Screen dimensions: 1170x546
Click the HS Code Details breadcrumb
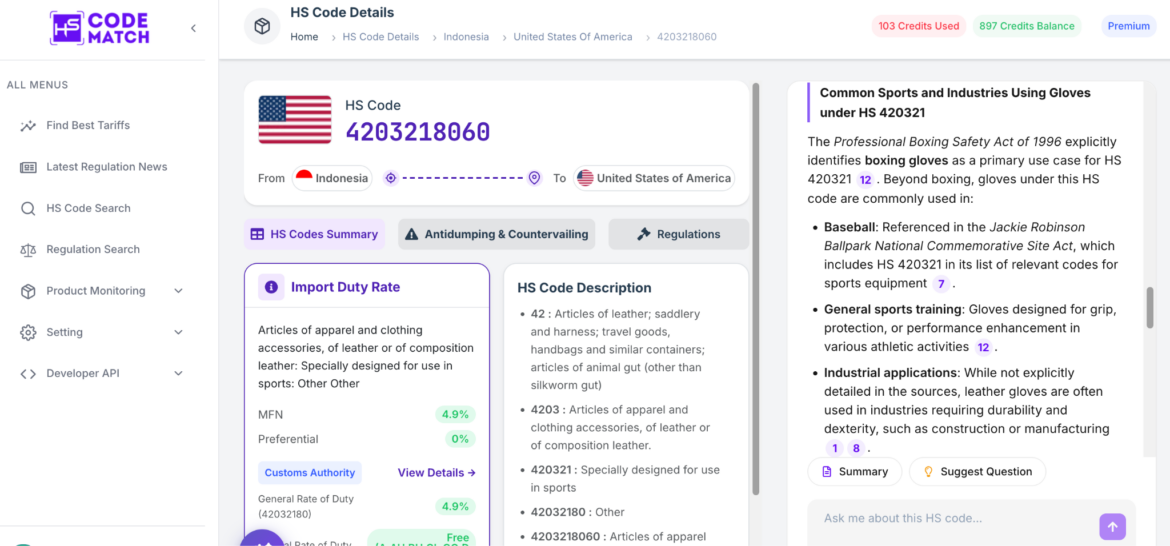[x=381, y=37]
